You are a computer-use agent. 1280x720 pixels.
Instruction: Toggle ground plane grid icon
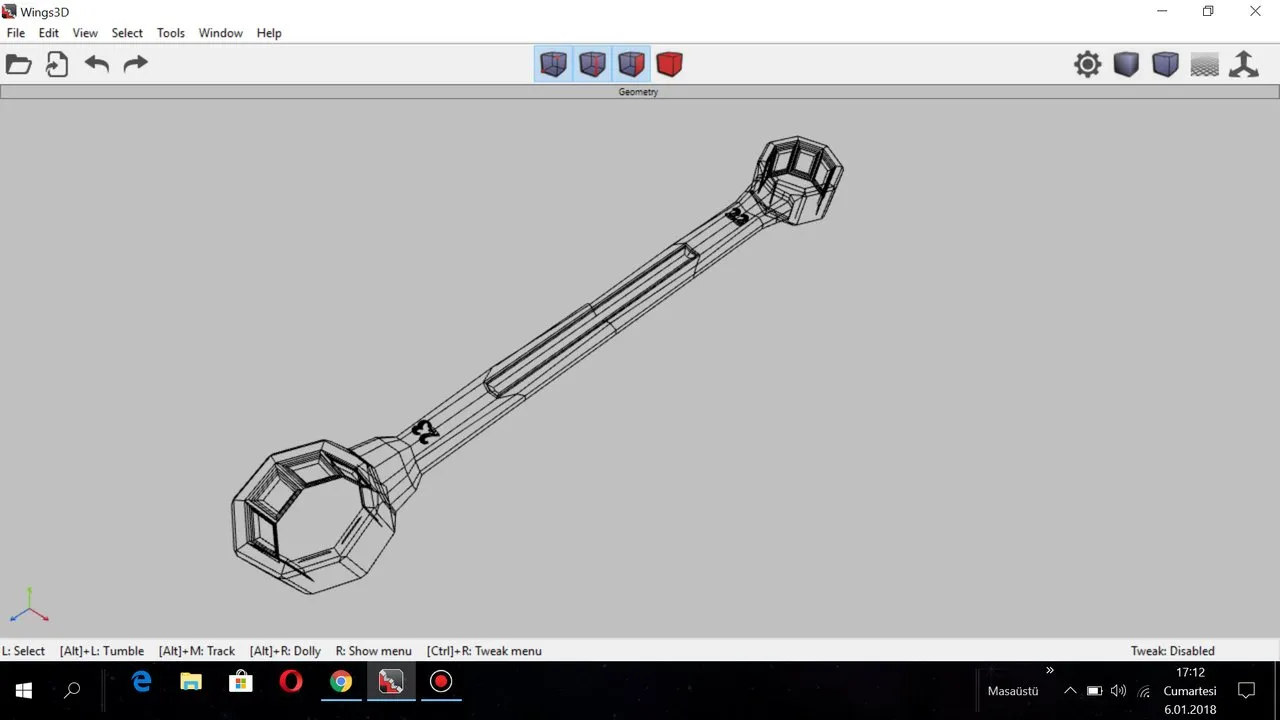[1205, 65]
